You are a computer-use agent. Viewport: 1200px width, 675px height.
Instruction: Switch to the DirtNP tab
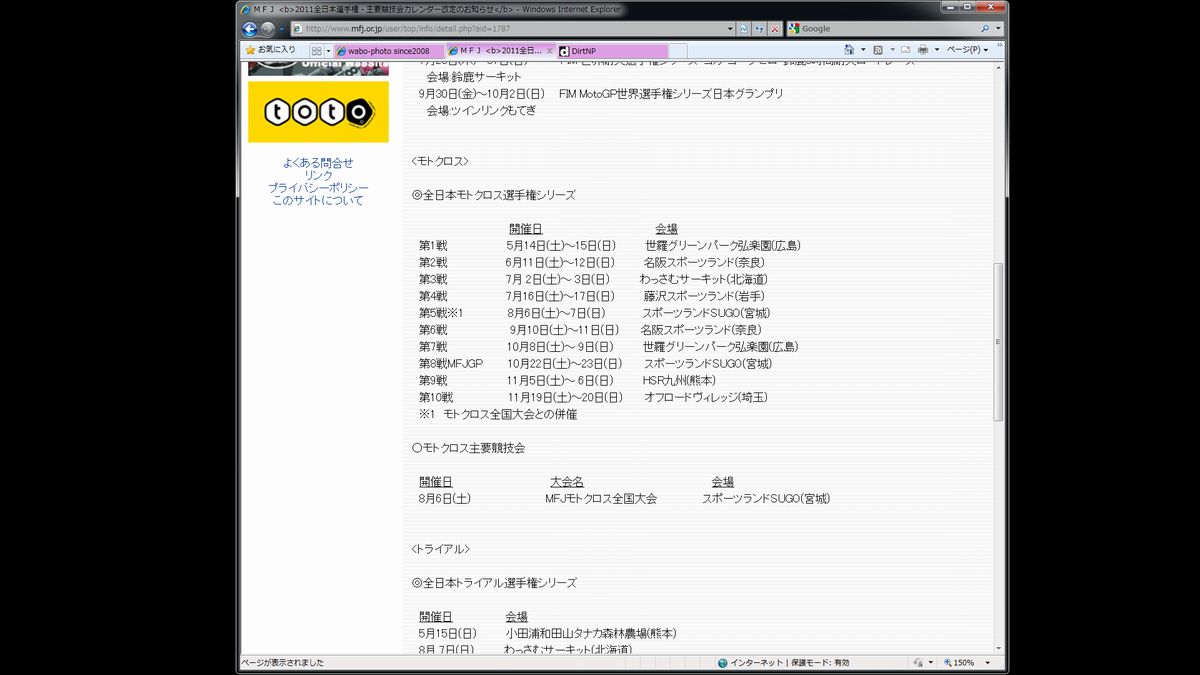(x=612, y=50)
